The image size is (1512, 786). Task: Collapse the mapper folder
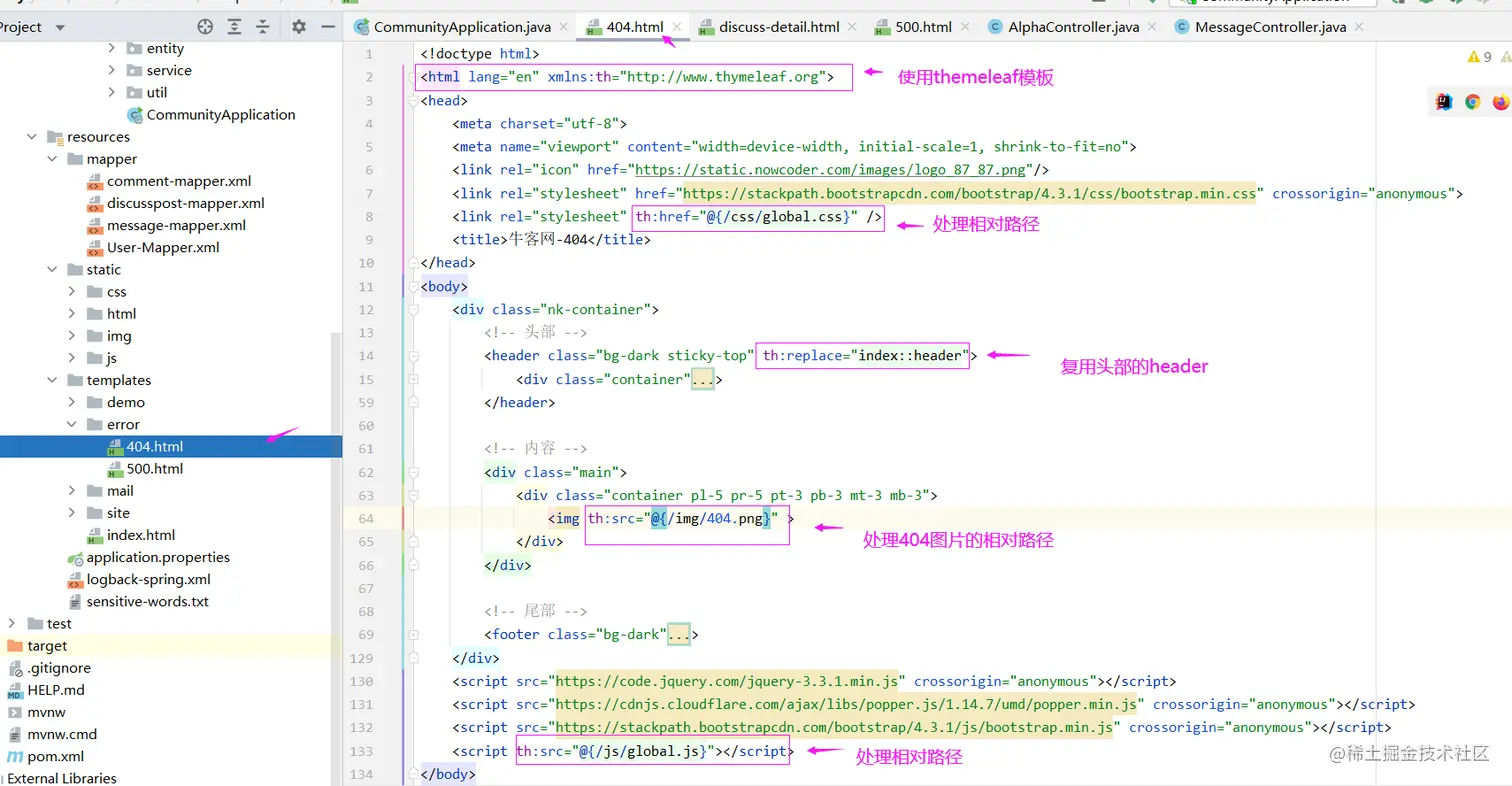click(x=52, y=159)
